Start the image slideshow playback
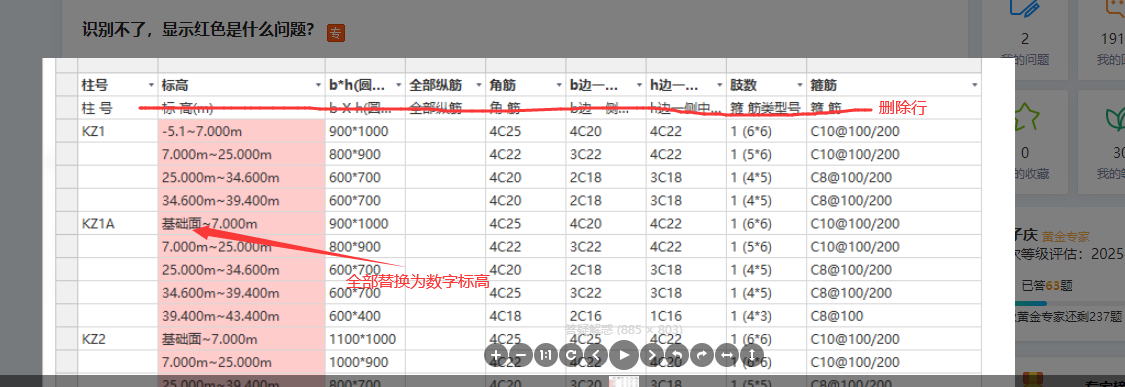Screen dimensions: 1125x387 click(x=625, y=355)
